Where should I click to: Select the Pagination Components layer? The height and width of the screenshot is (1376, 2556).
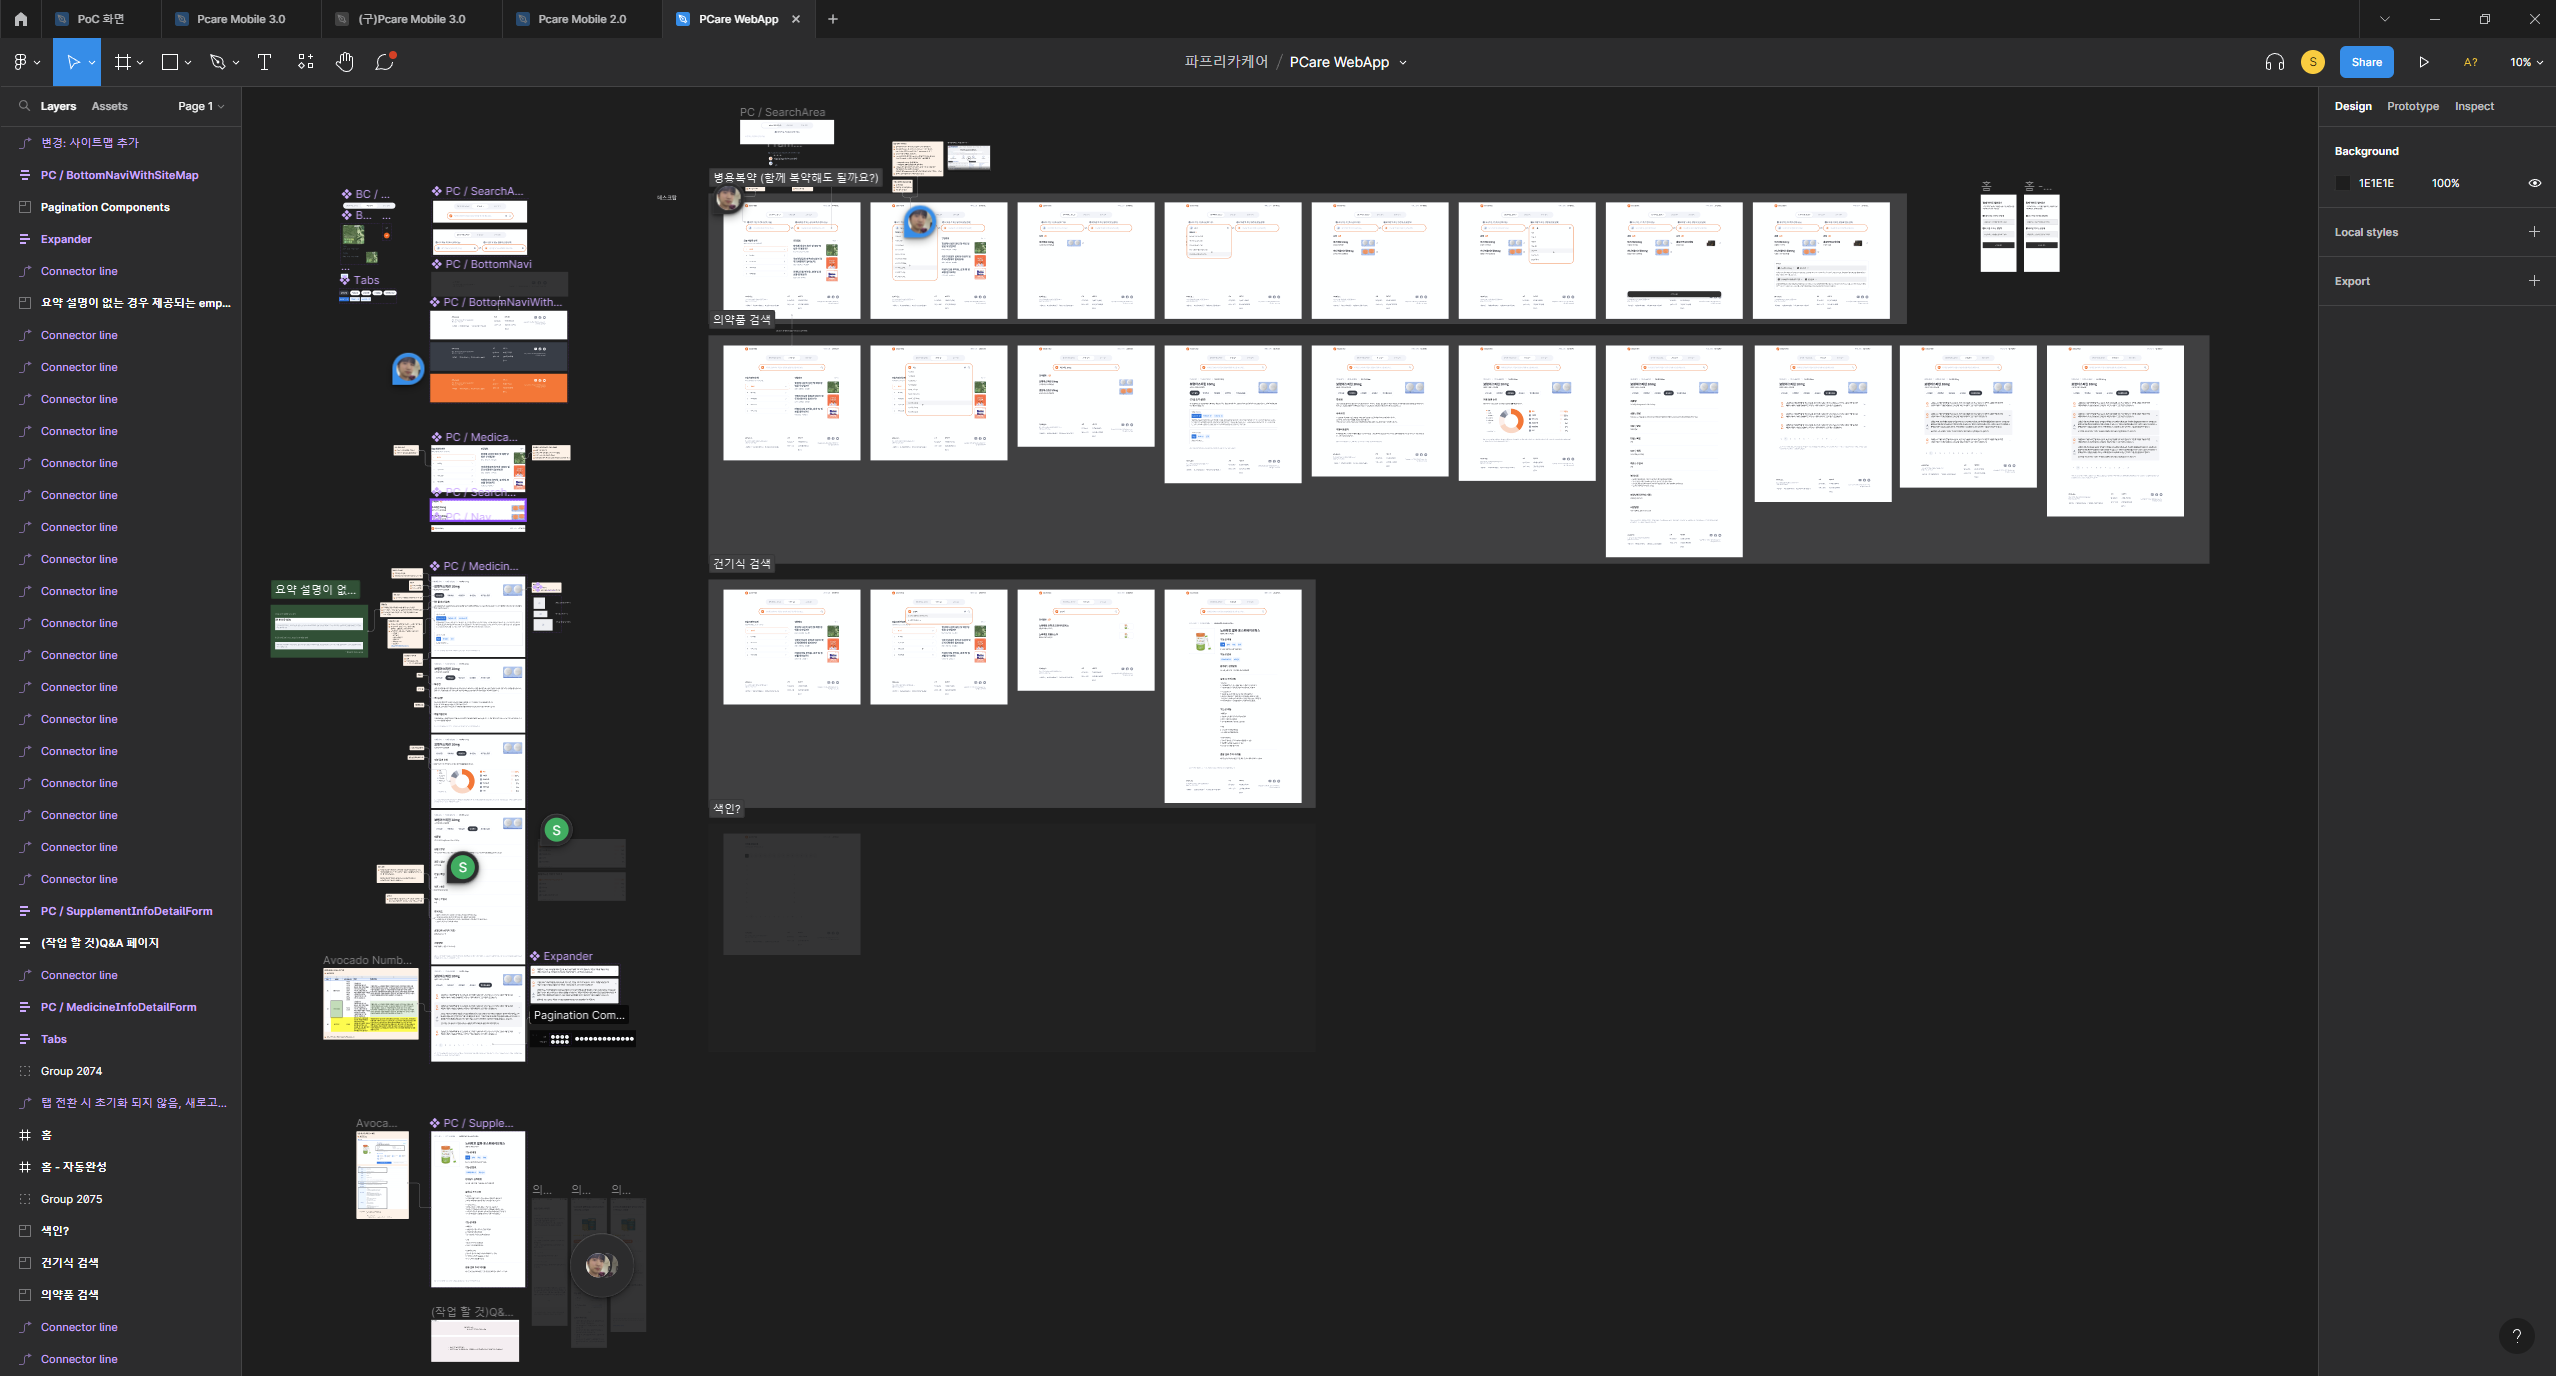(105, 207)
